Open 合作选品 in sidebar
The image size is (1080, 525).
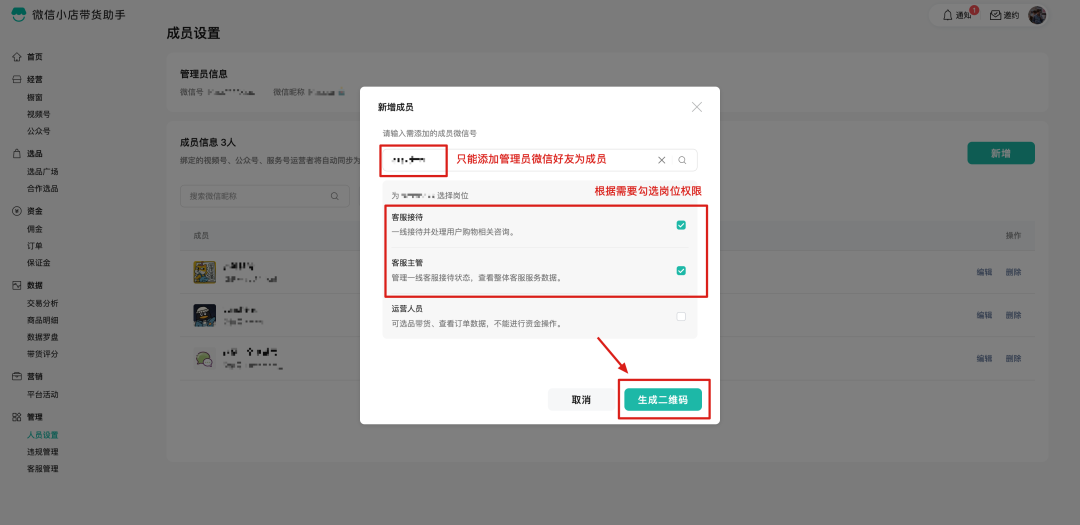[43, 188]
